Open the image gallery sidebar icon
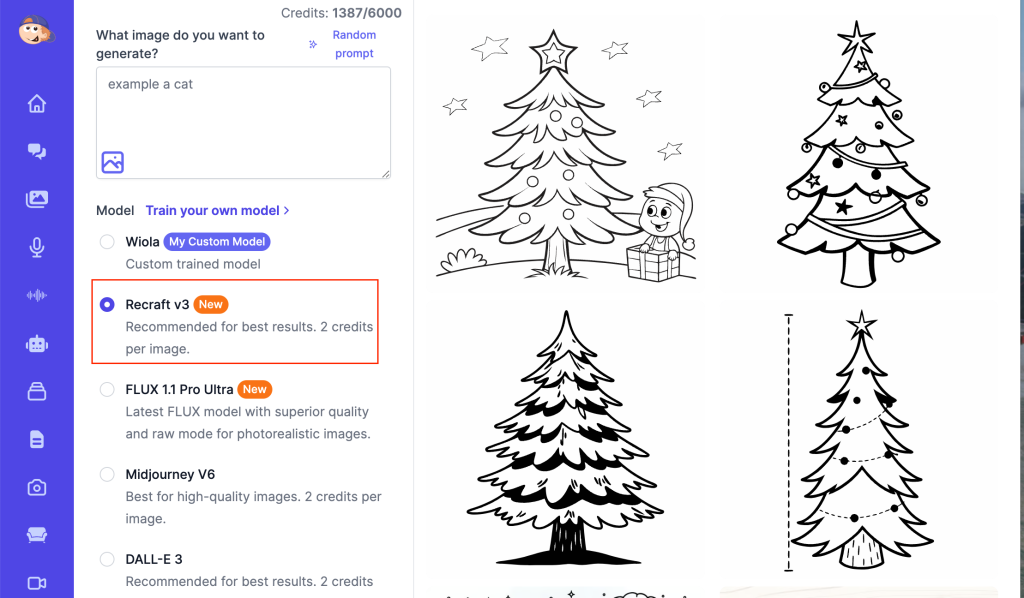The height and width of the screenshot is (598, 1024). (x=37, y=199)
